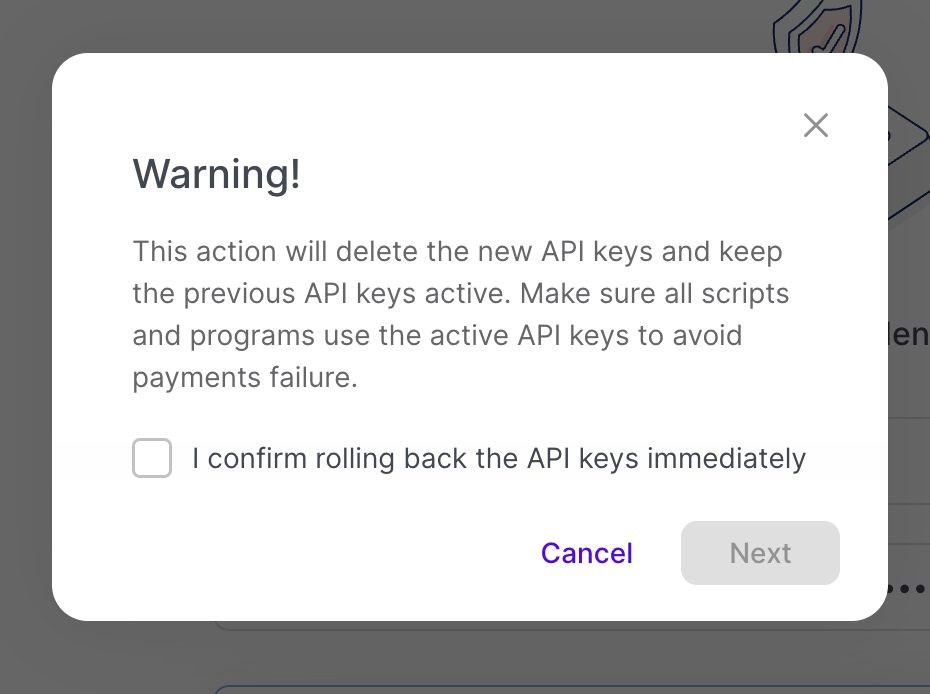Click the word 'immediately' in the checkbox label
Viewport: 930px width, 694px height.
tap(727, 459)
